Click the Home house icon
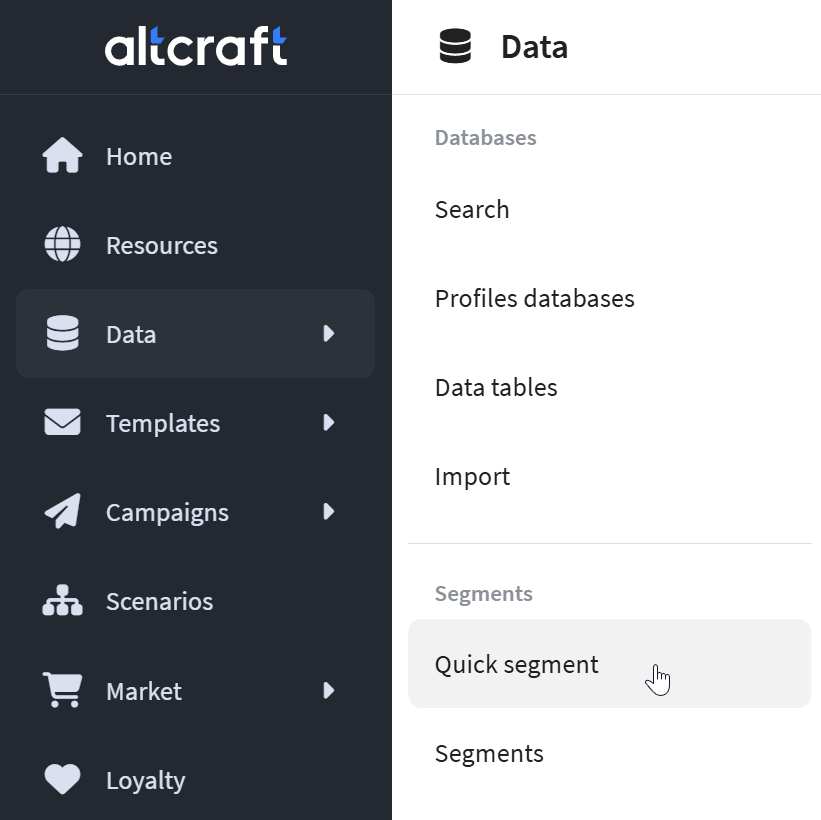Screen dimensions: 821x820 point(62,156)
